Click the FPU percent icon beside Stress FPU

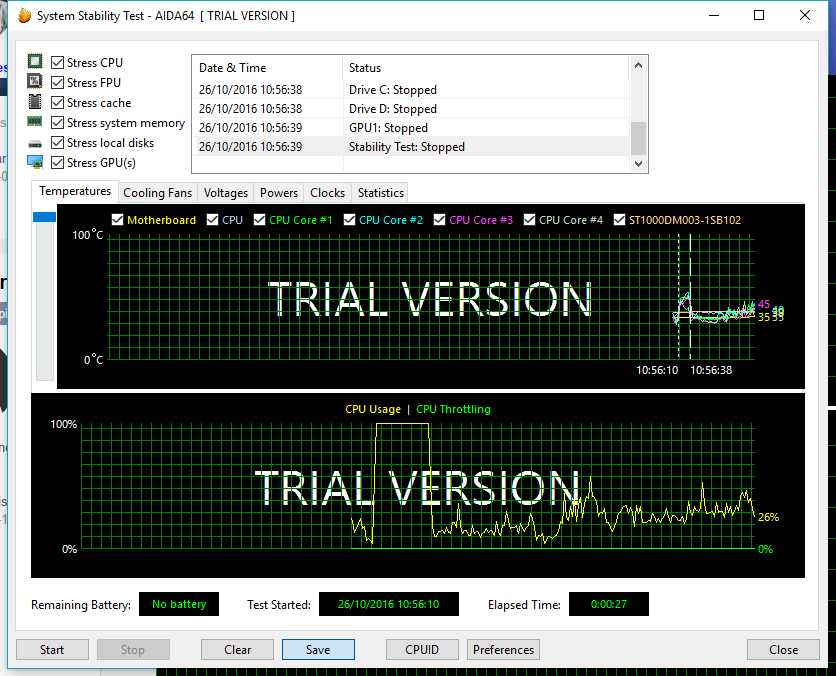click(35, 81)
